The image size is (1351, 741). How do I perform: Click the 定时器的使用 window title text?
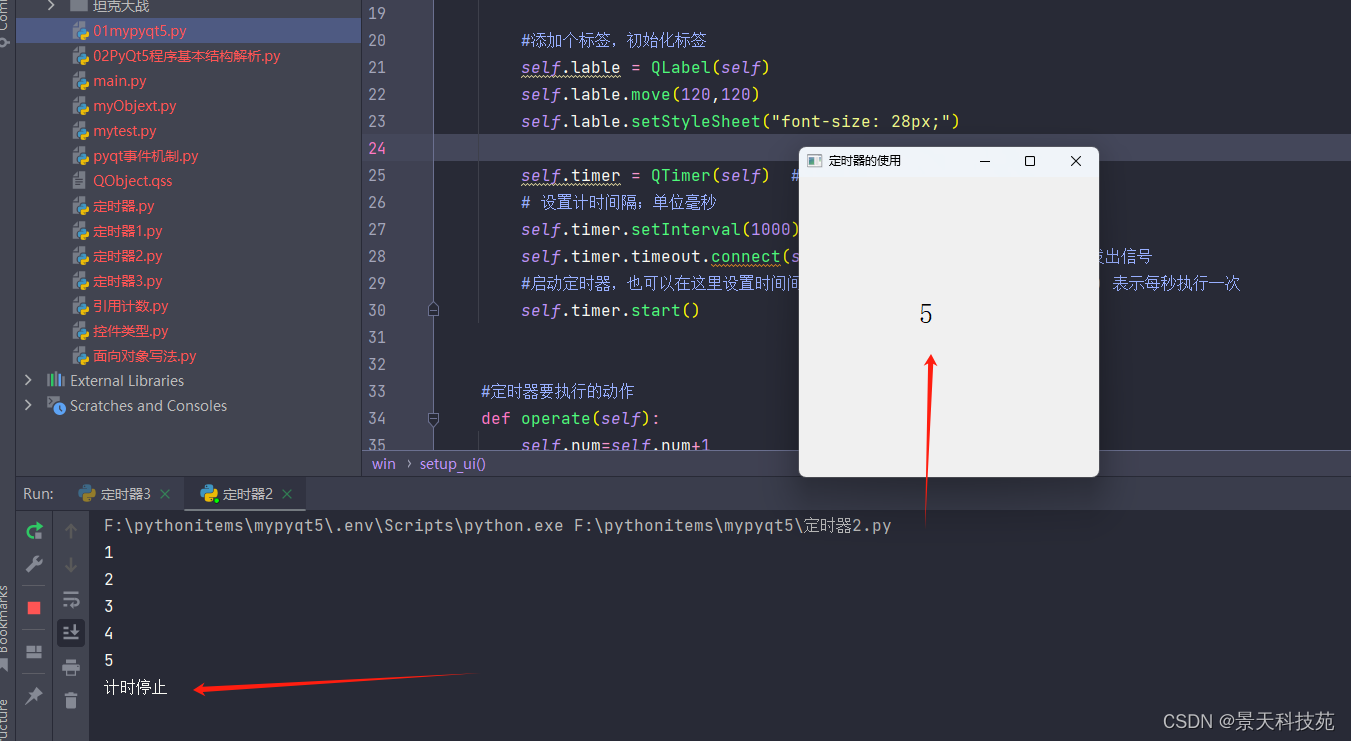point(865,161)
